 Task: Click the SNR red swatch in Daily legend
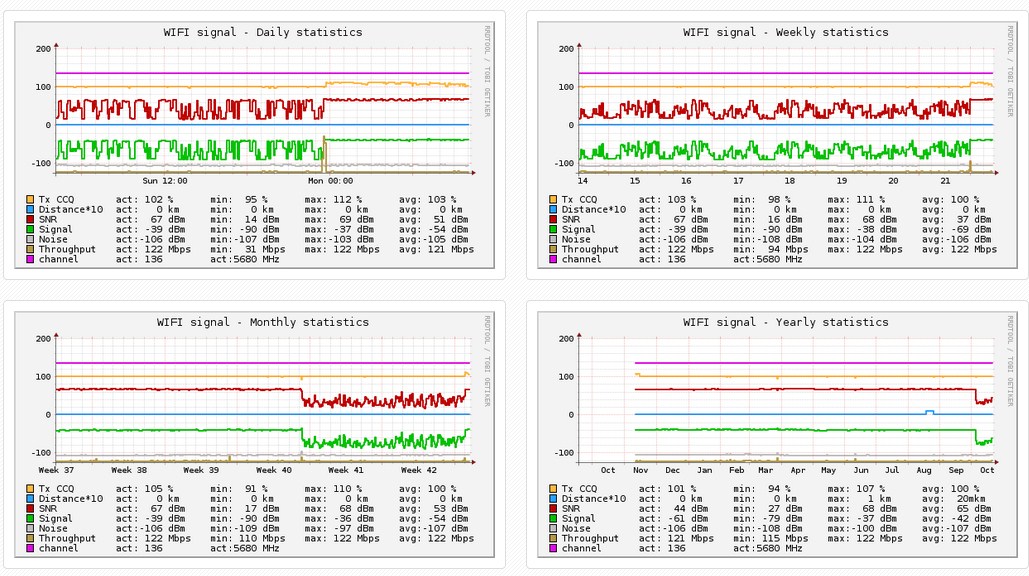click(30, 219)
